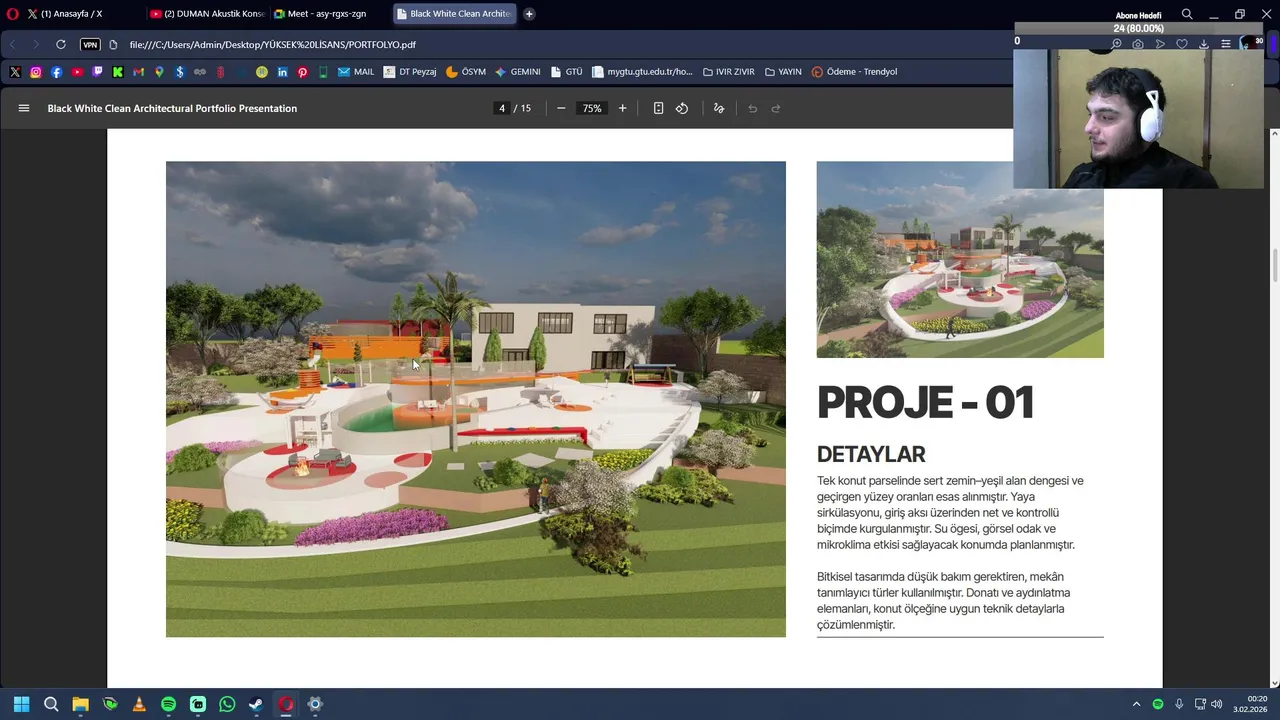The width and height of the screenshot is (1280, 720).
Task: Click the PDF vertical scrollbar thumb
Action: [x=1274, y=265]
